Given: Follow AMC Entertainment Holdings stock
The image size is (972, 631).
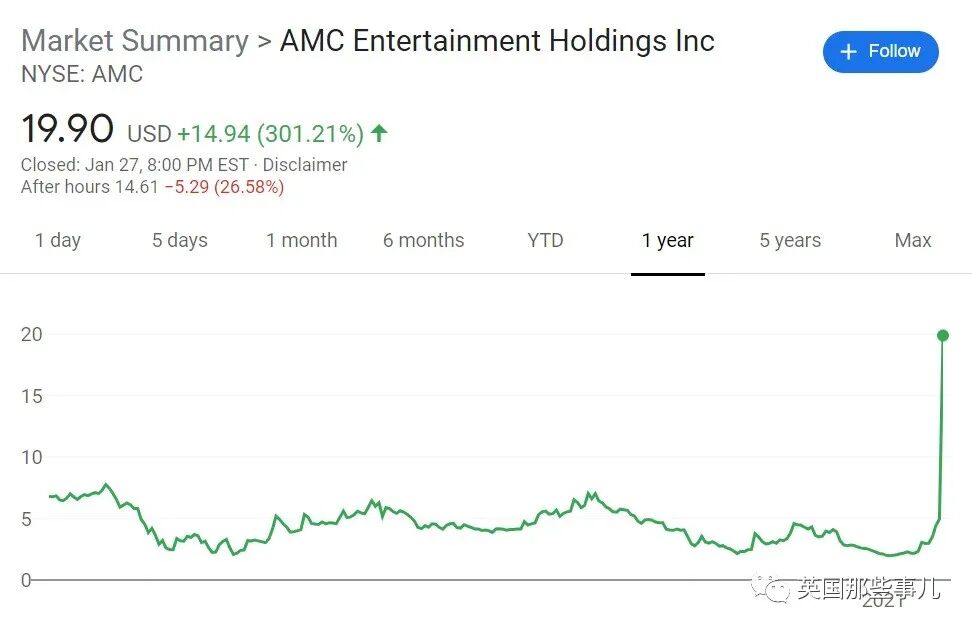Looking at the screenshot, I should [x=880, y=51].
